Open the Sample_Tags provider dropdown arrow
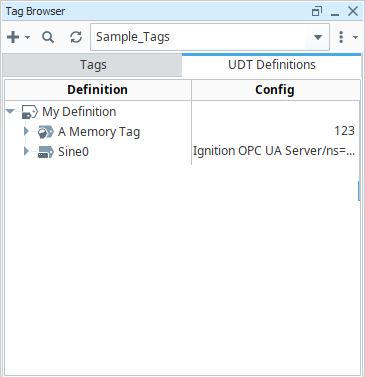Screen dimensions: 365x377 click(x=318, y=37)
